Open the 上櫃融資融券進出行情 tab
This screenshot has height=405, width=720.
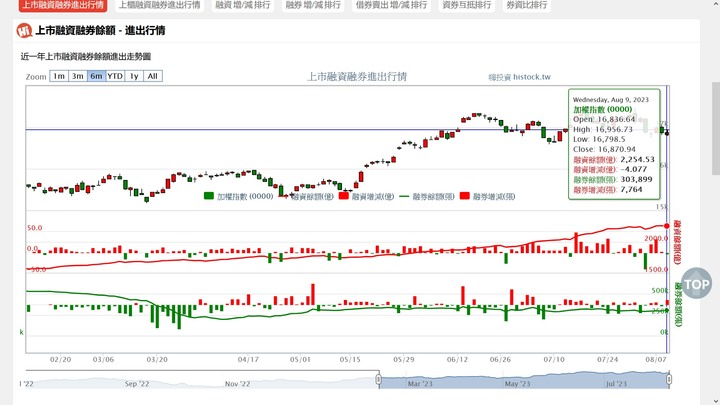pos(159,5)
